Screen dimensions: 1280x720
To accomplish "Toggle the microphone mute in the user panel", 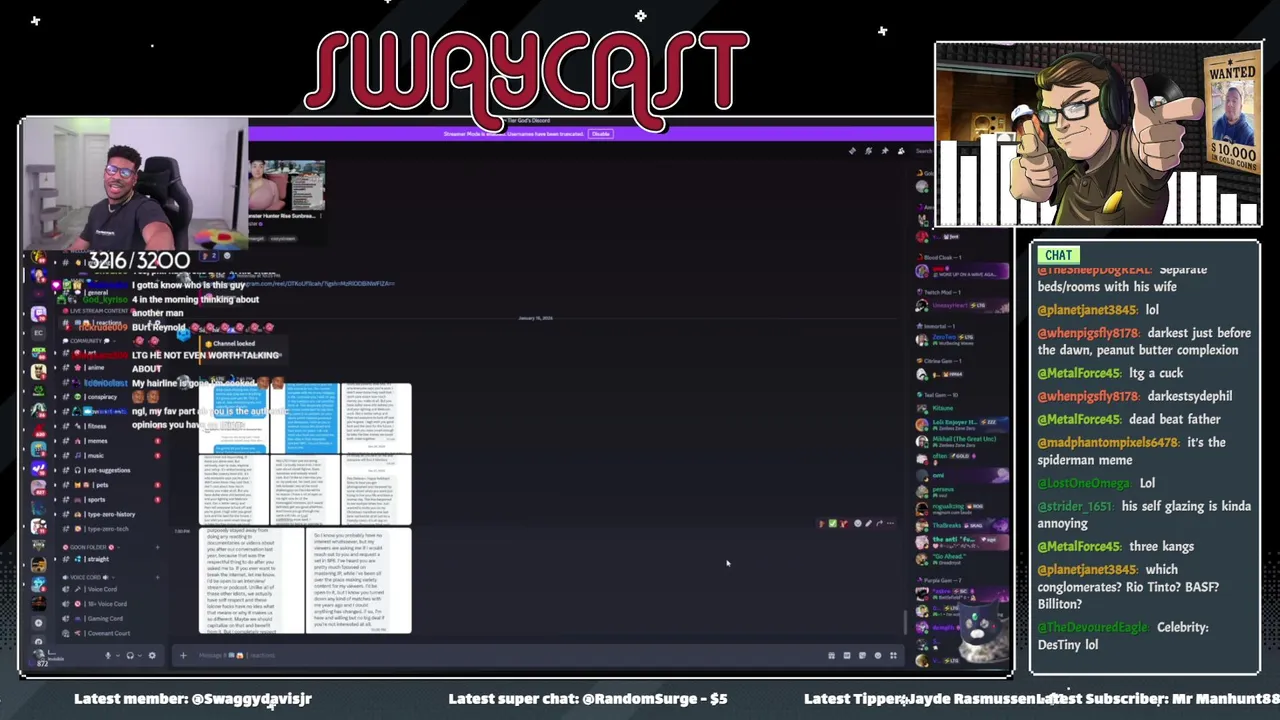I will coord(108,656).
